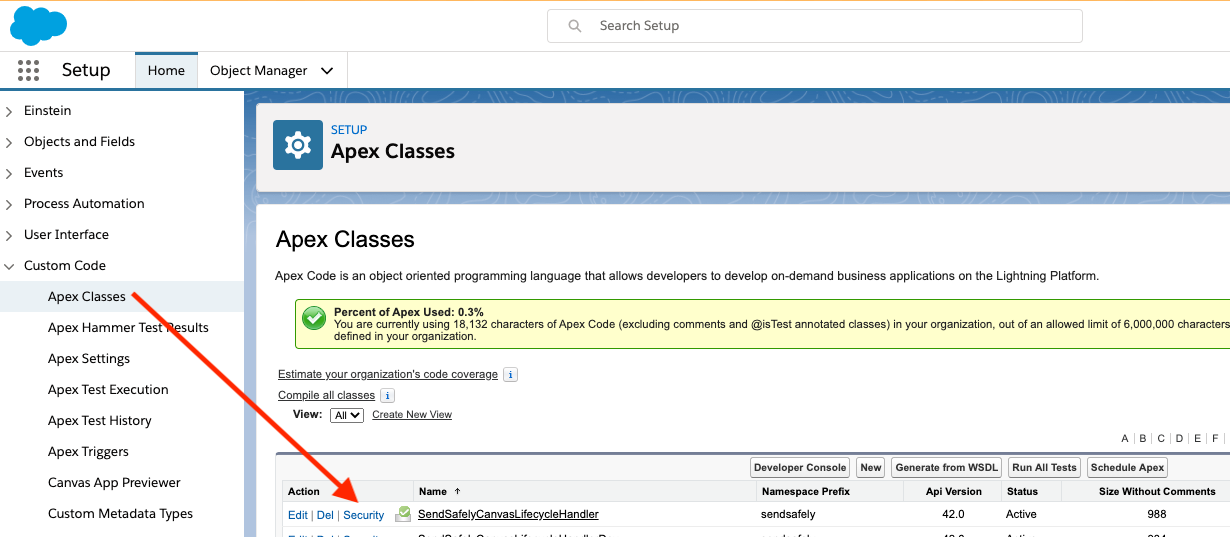Expand the User Interface section
This screenshot has height=537, width=1230.
coord(9,235)
